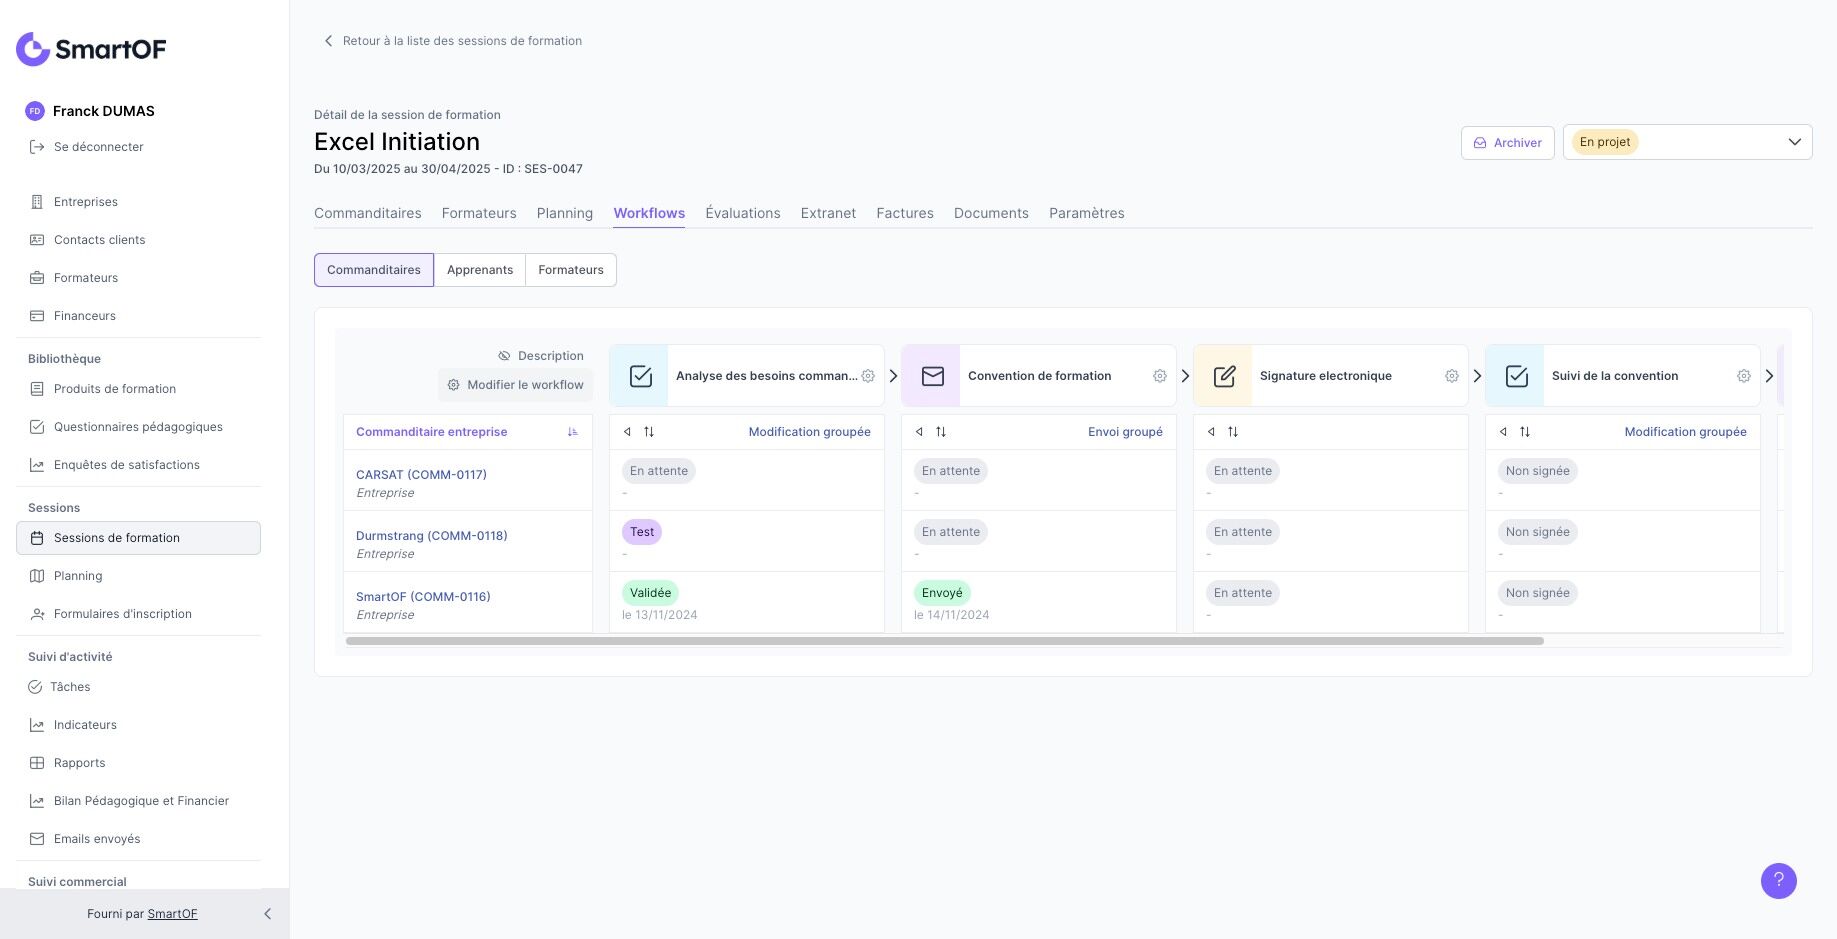Image resolution: width=1837 pixels, height=939 pixels.
Task: Click the pen icon of Signature electronique
Action: coord(1224,376)
